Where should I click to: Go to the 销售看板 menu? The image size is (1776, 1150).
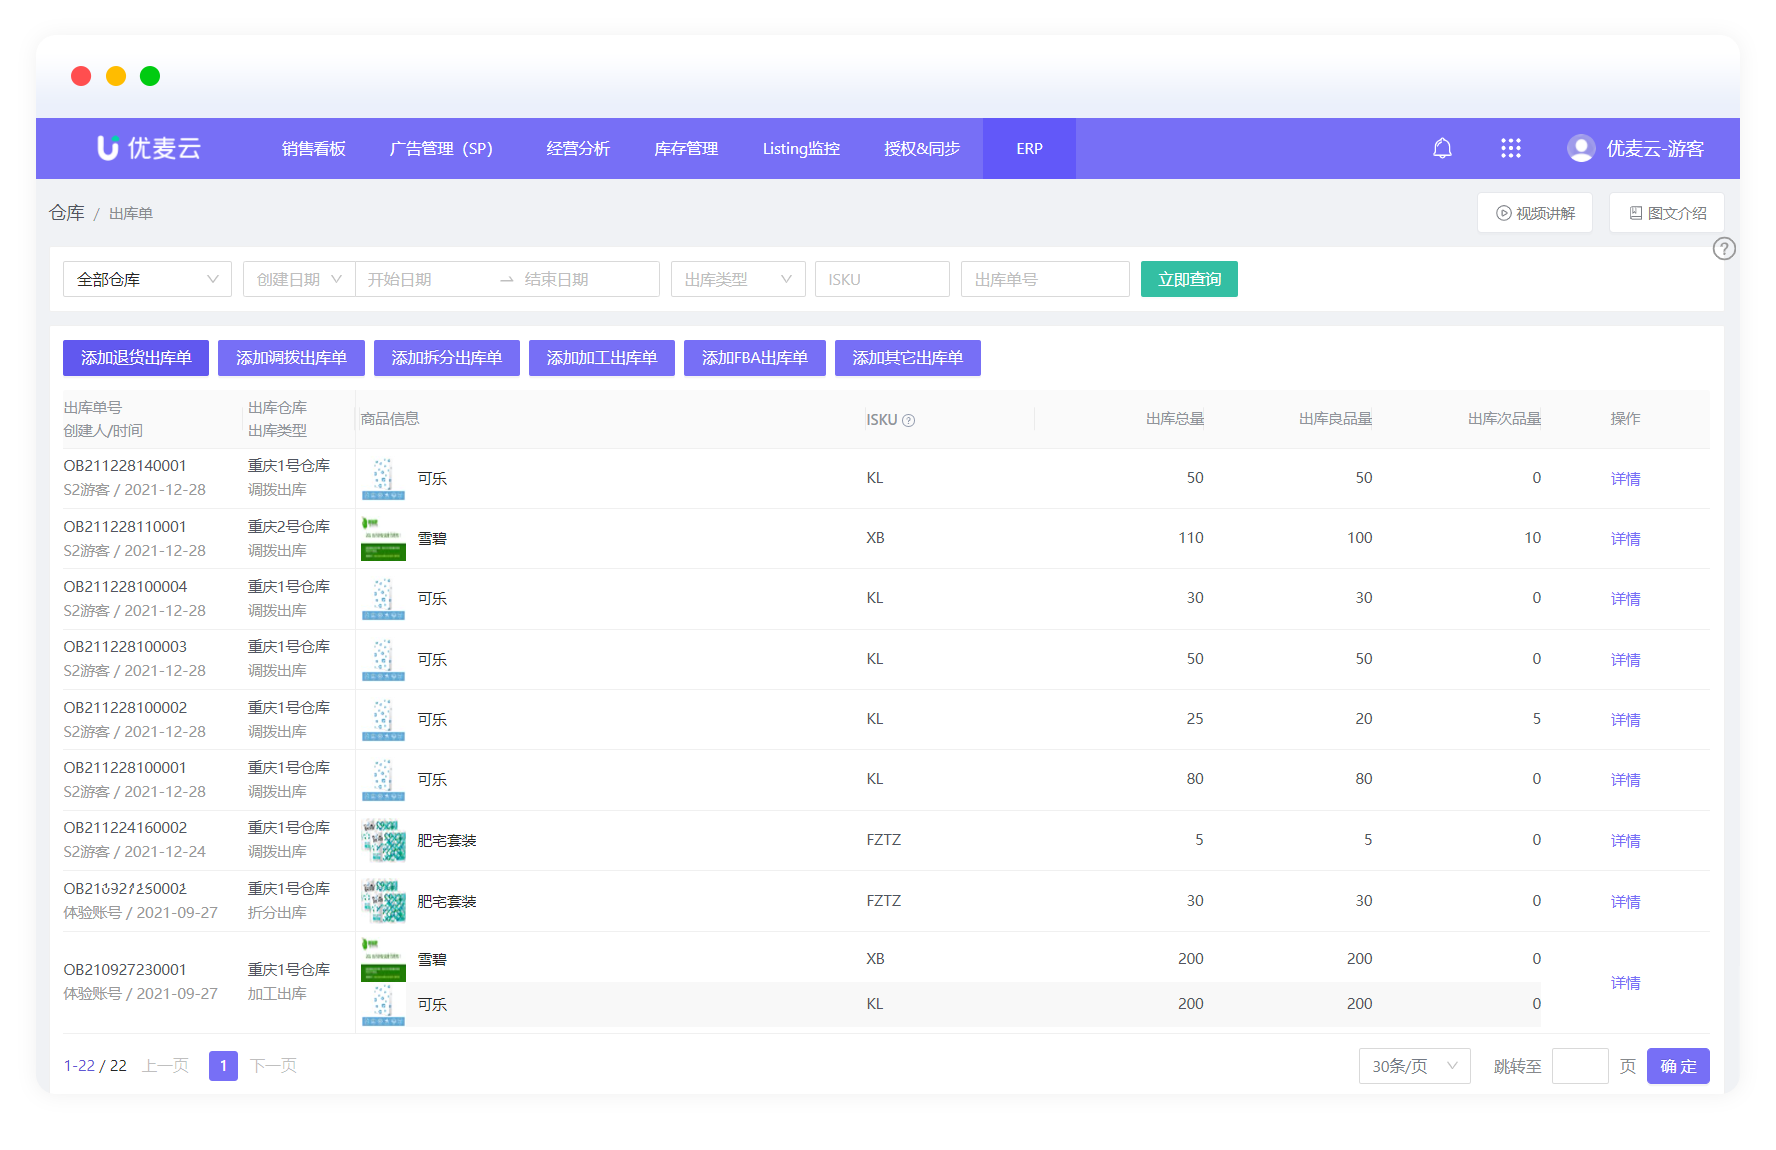313,149
